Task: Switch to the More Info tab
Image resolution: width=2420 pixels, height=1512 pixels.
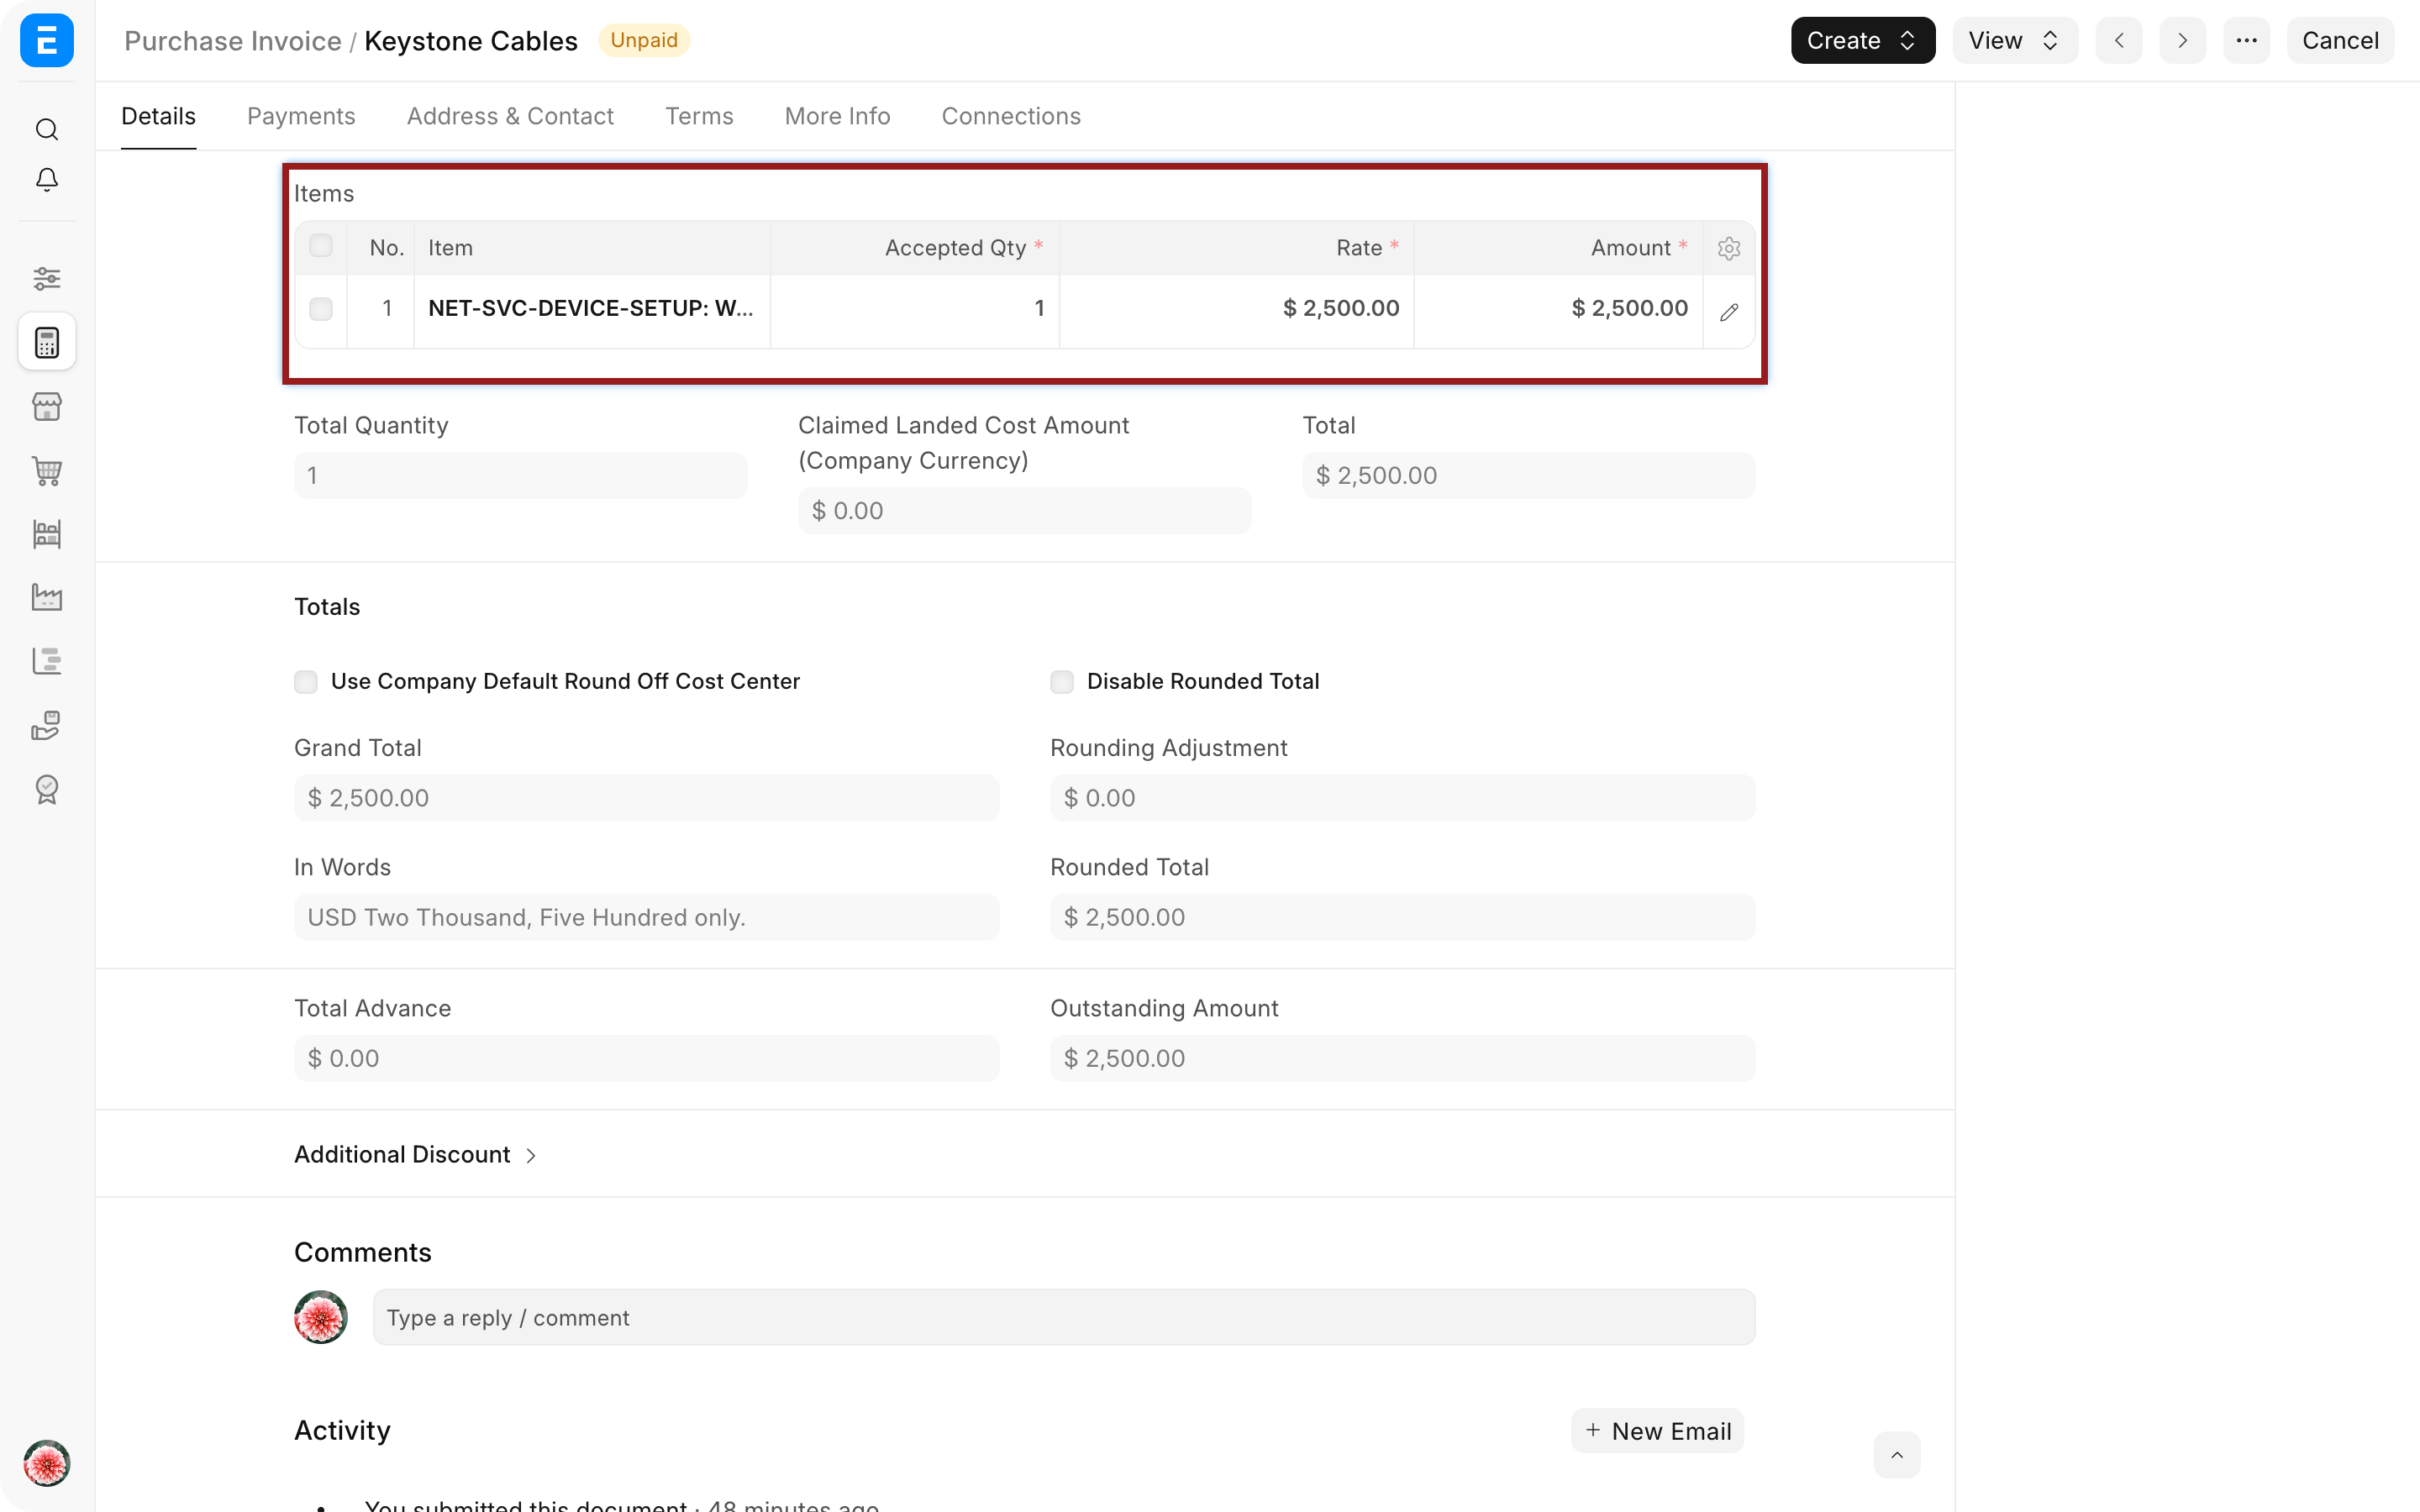Action: point(837,116)
